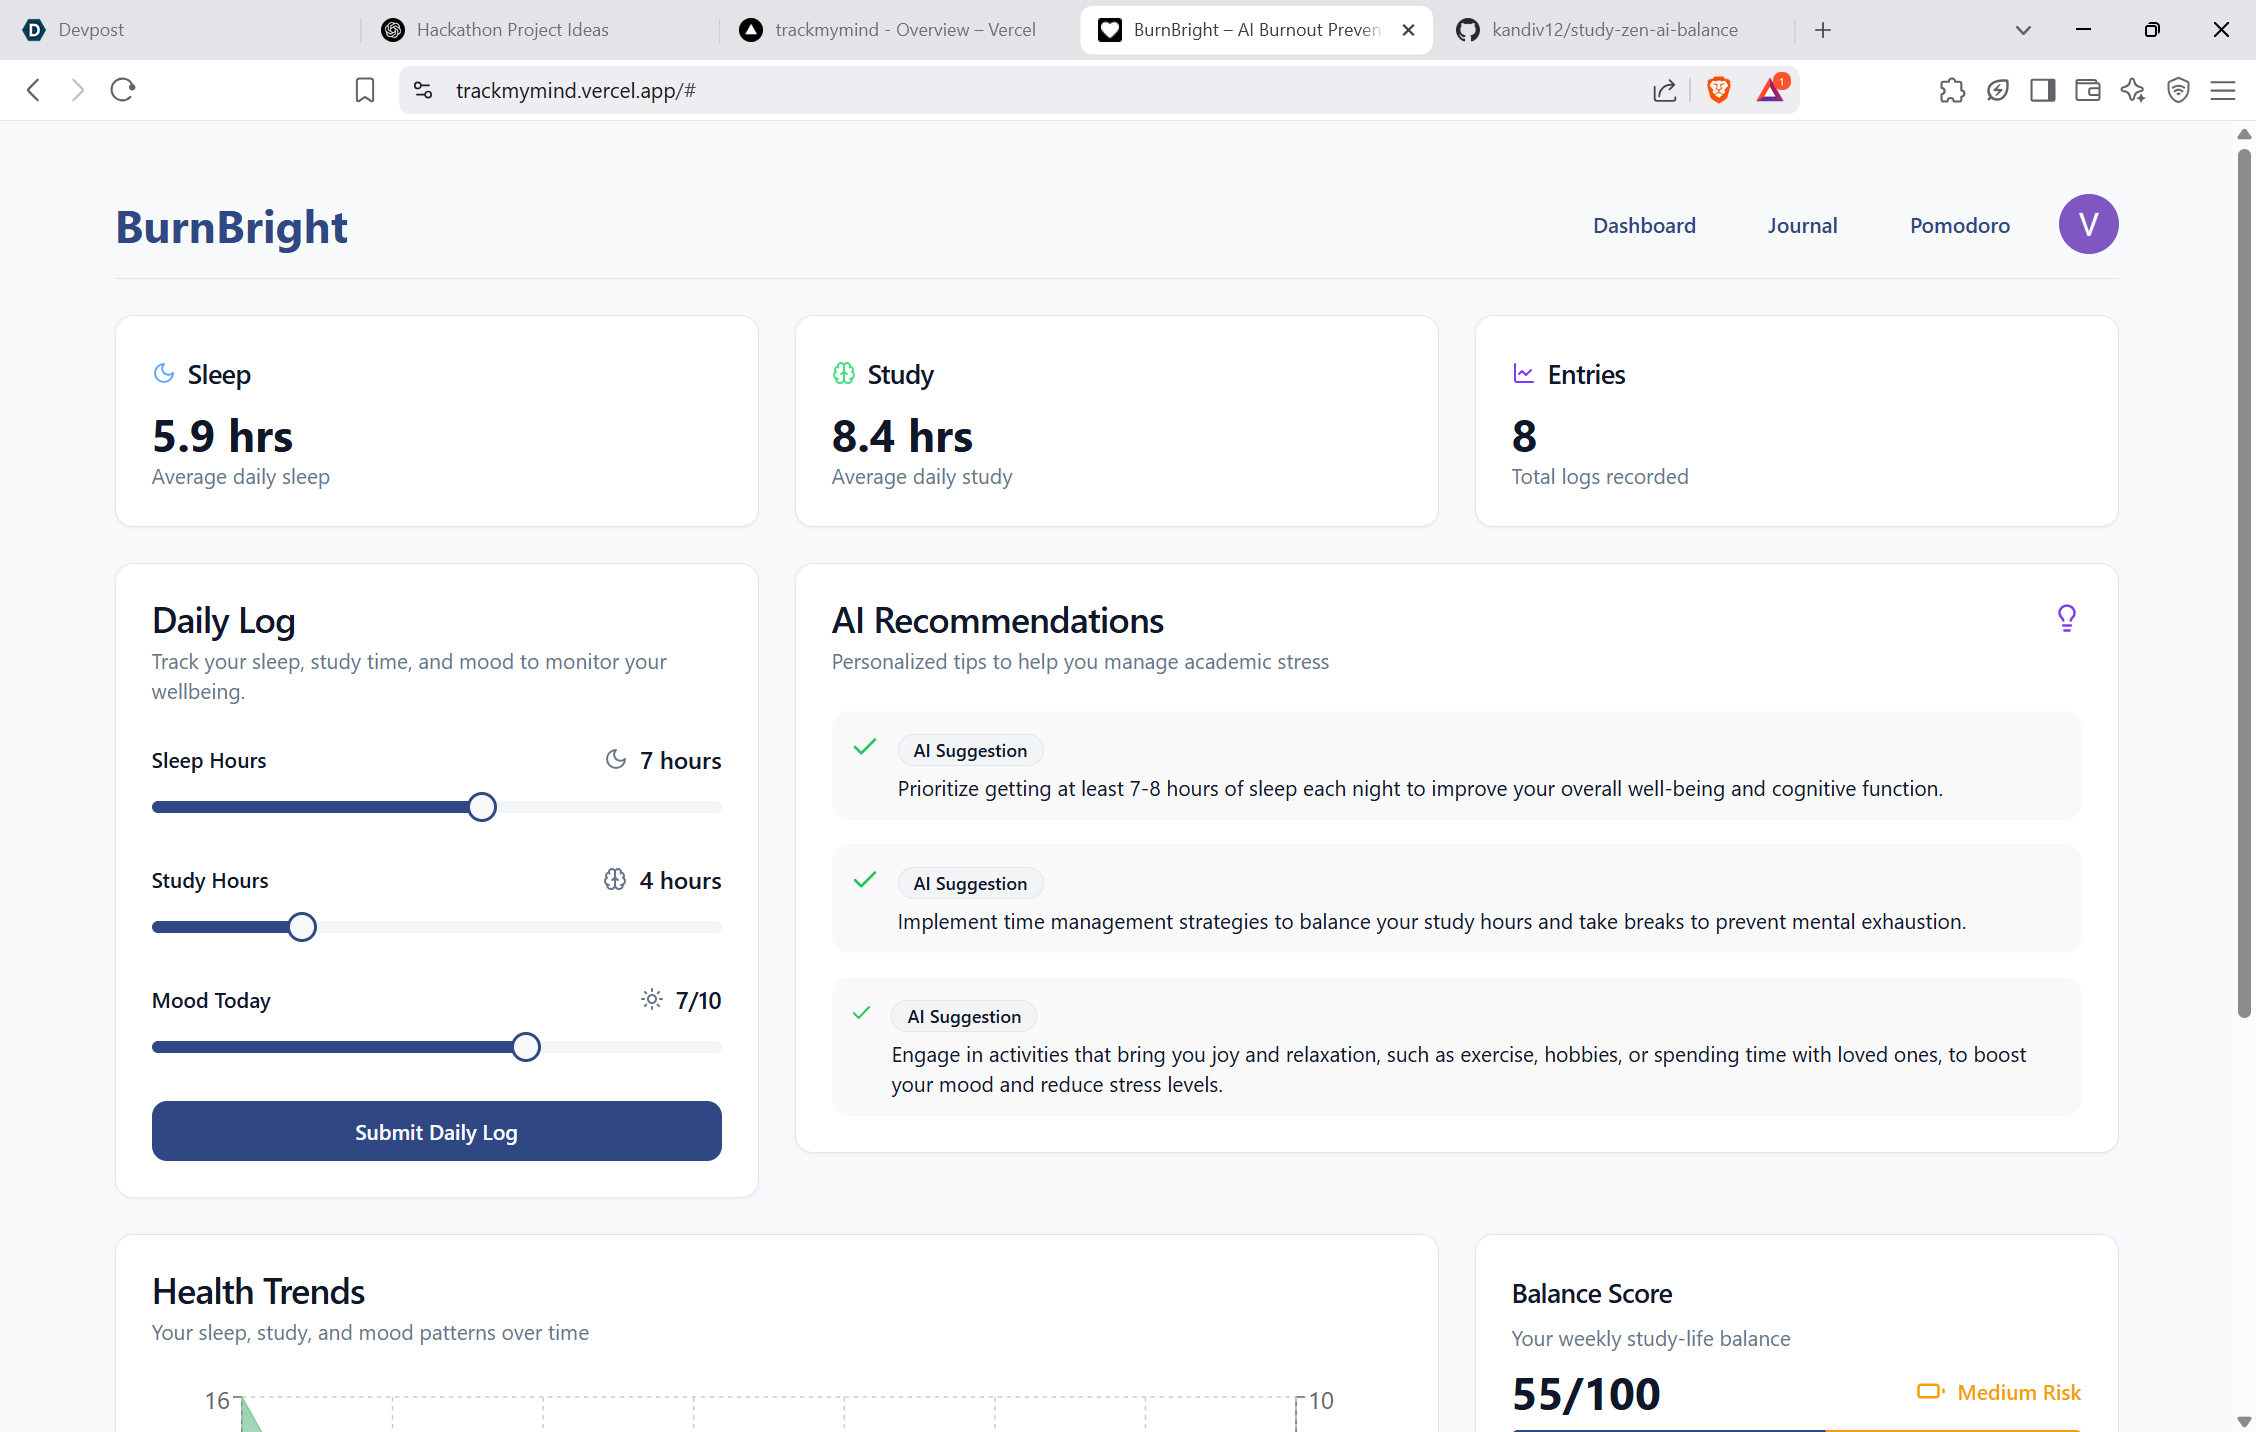
Task: Click the share page icon in address bar
Action: pos(1664,91)
